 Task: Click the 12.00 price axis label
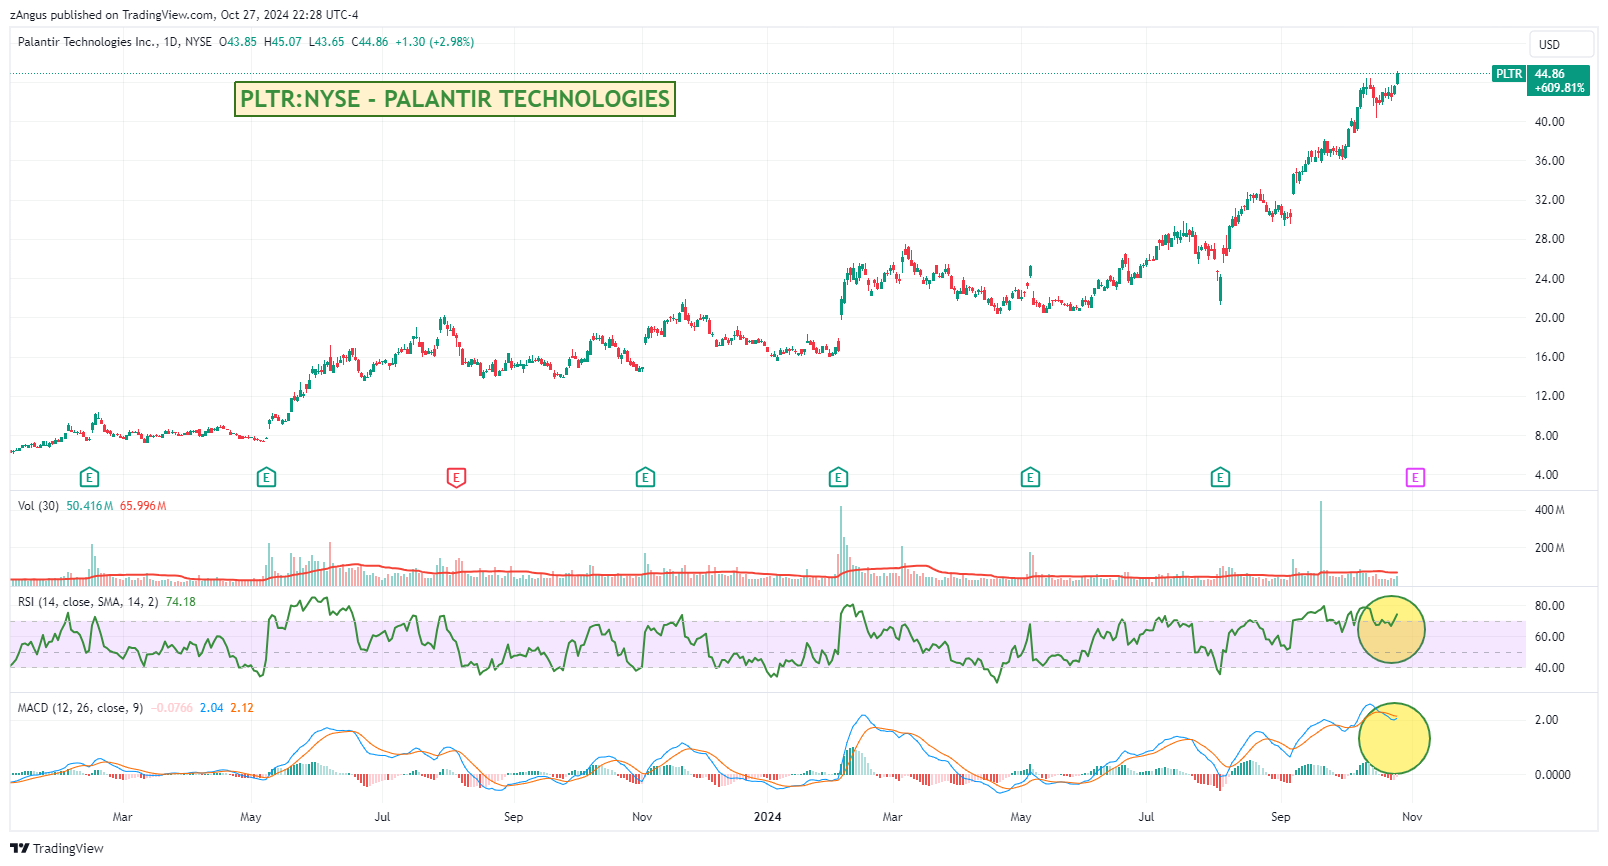click(1550, 396)
